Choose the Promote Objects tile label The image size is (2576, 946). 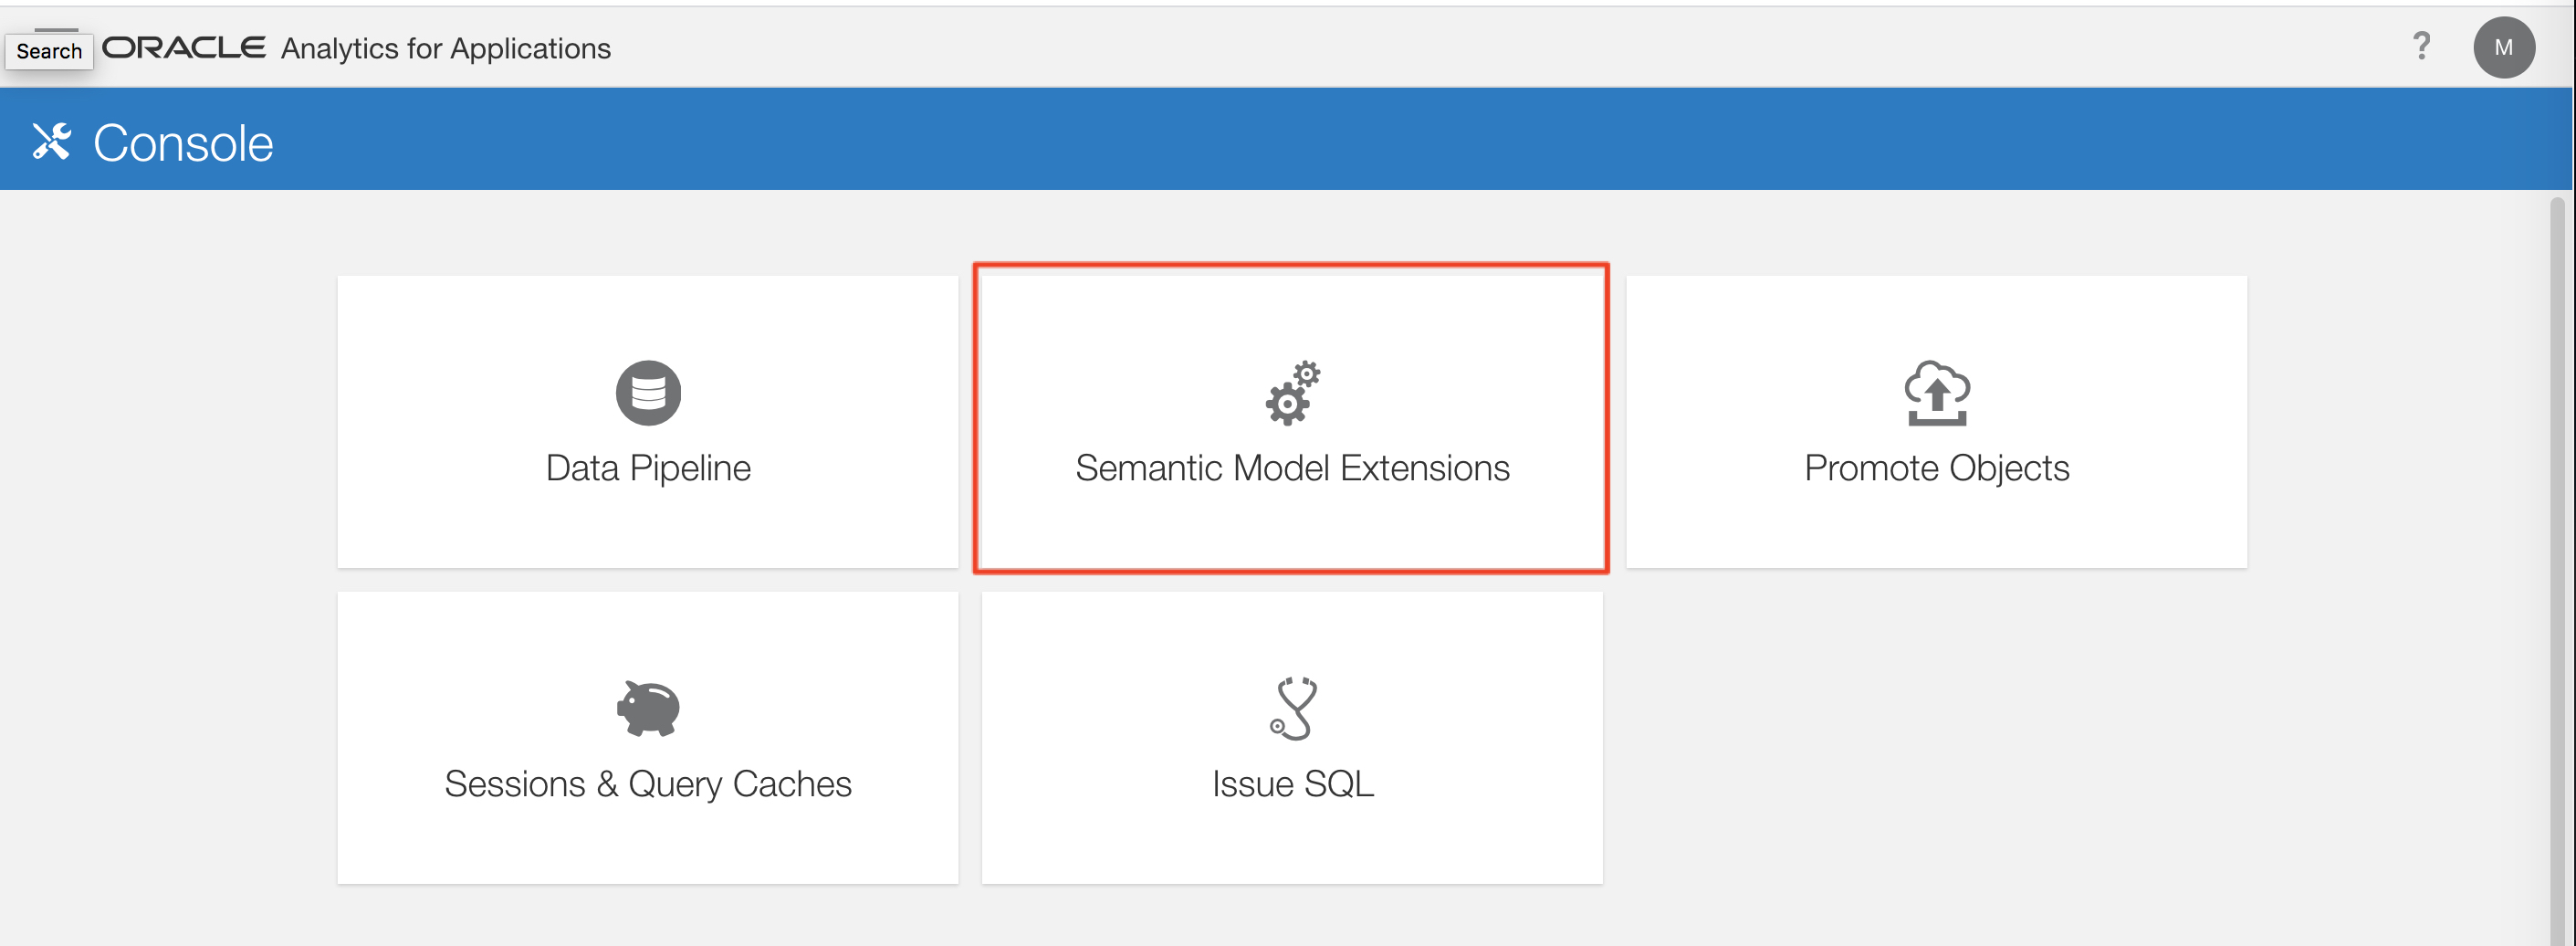[1936, 468]
